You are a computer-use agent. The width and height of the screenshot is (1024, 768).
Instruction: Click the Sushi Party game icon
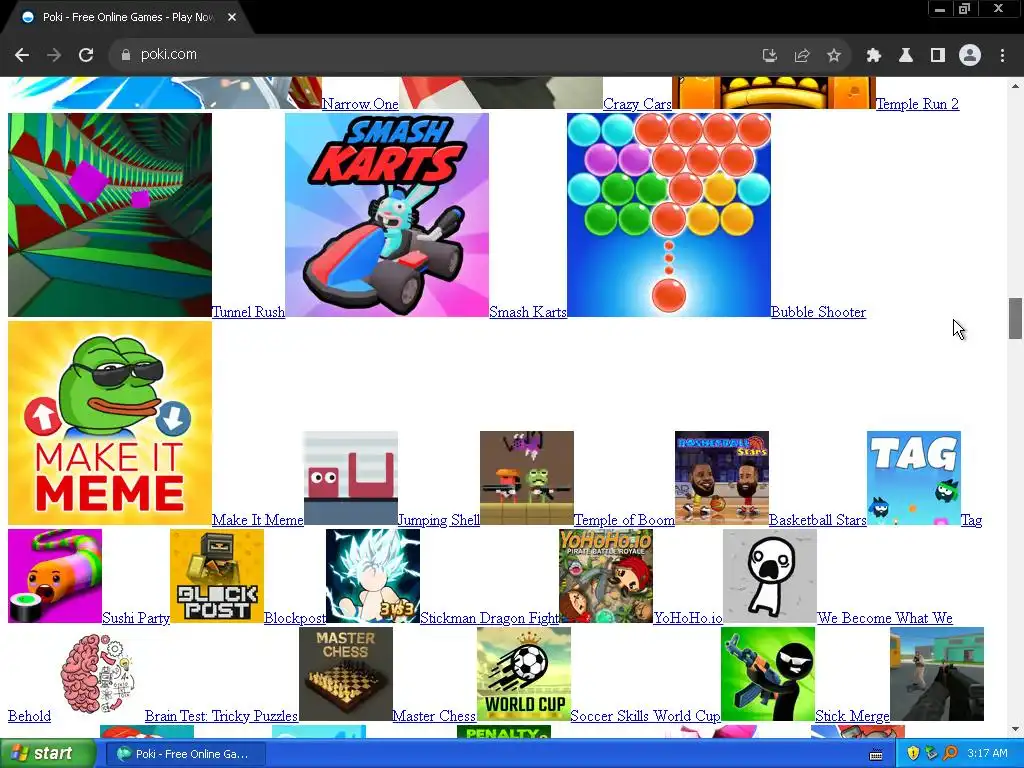(x=55, y=576)
